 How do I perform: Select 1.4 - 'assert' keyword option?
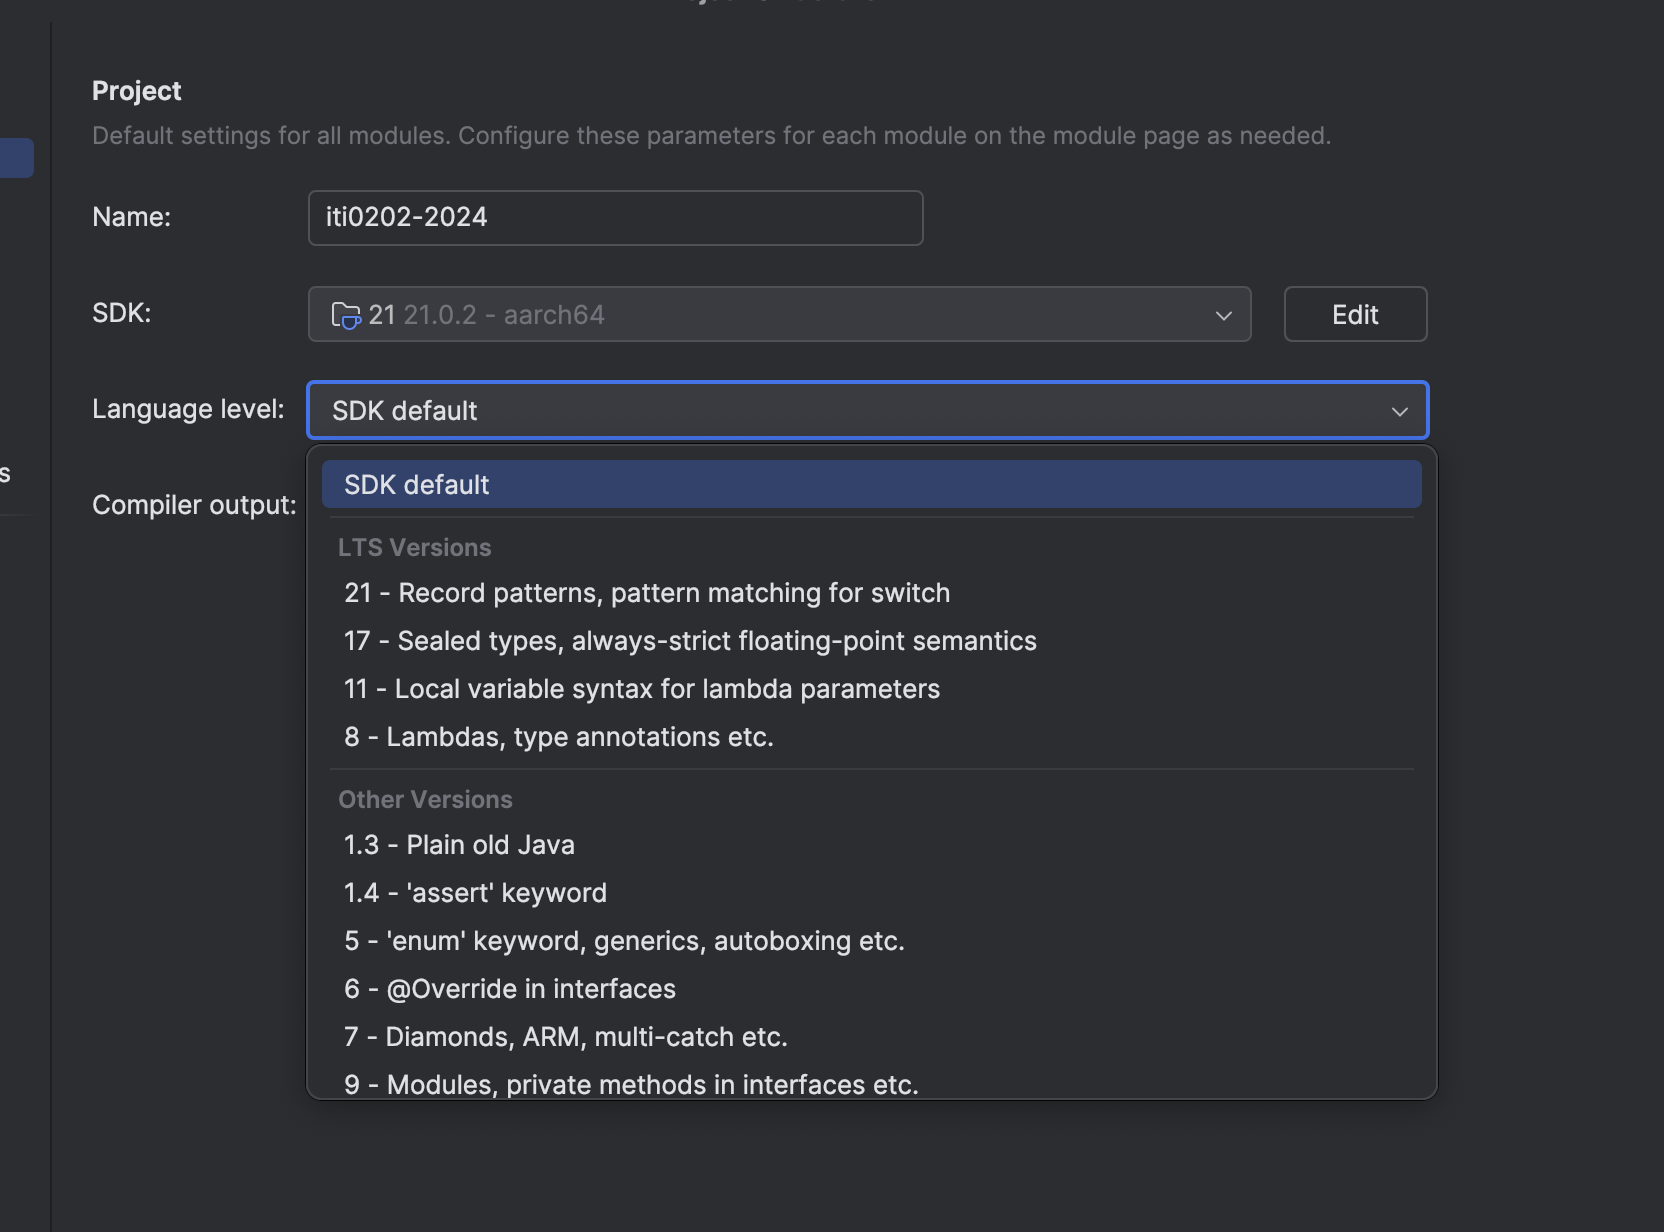871,893
